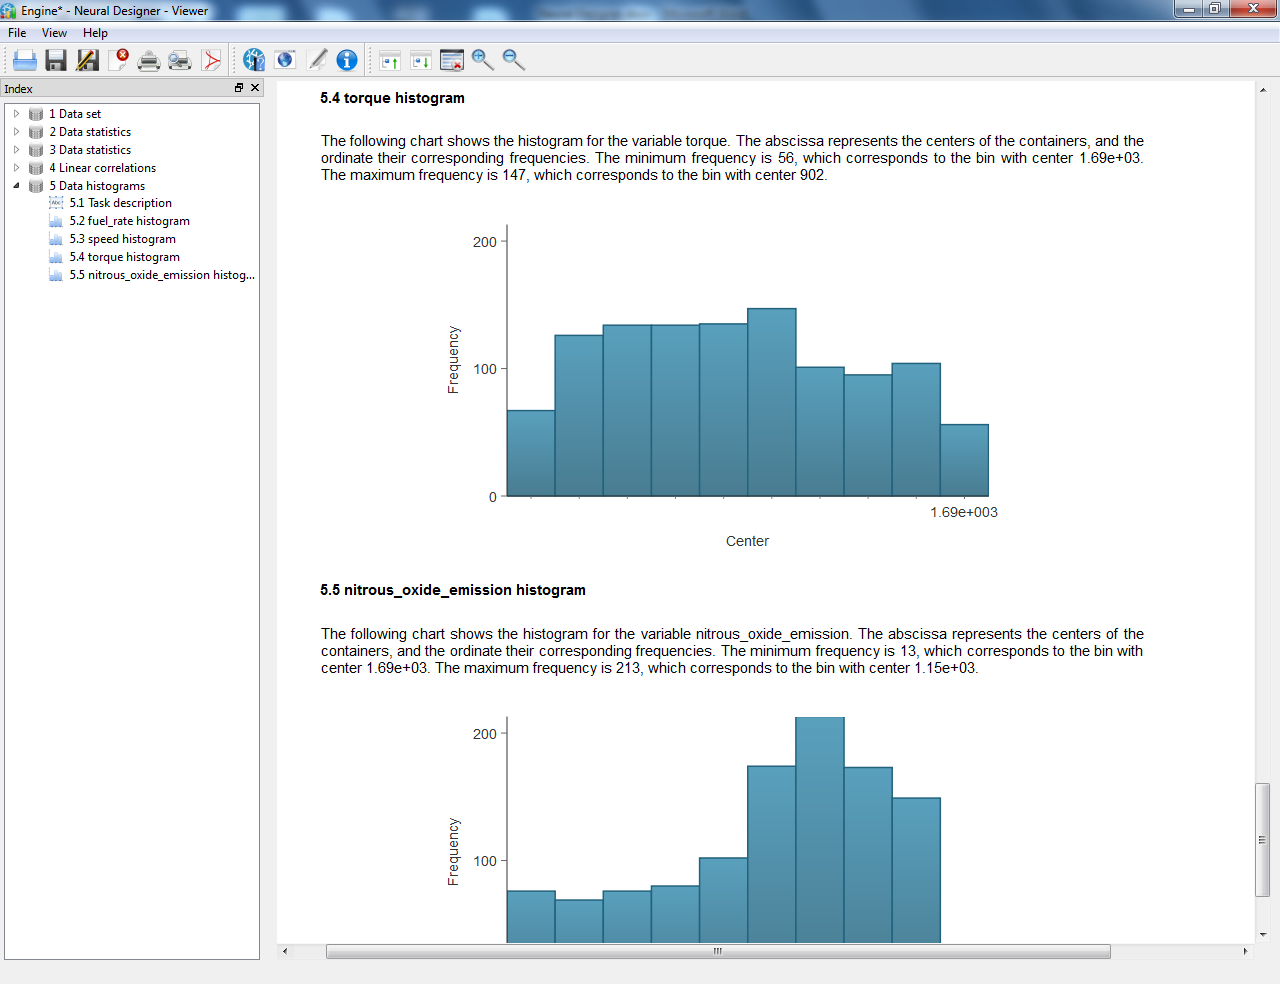Click the horizontal scrollbar right arrow
This screenshot has height=984, width=1280.
click(x=1245, y=951)
